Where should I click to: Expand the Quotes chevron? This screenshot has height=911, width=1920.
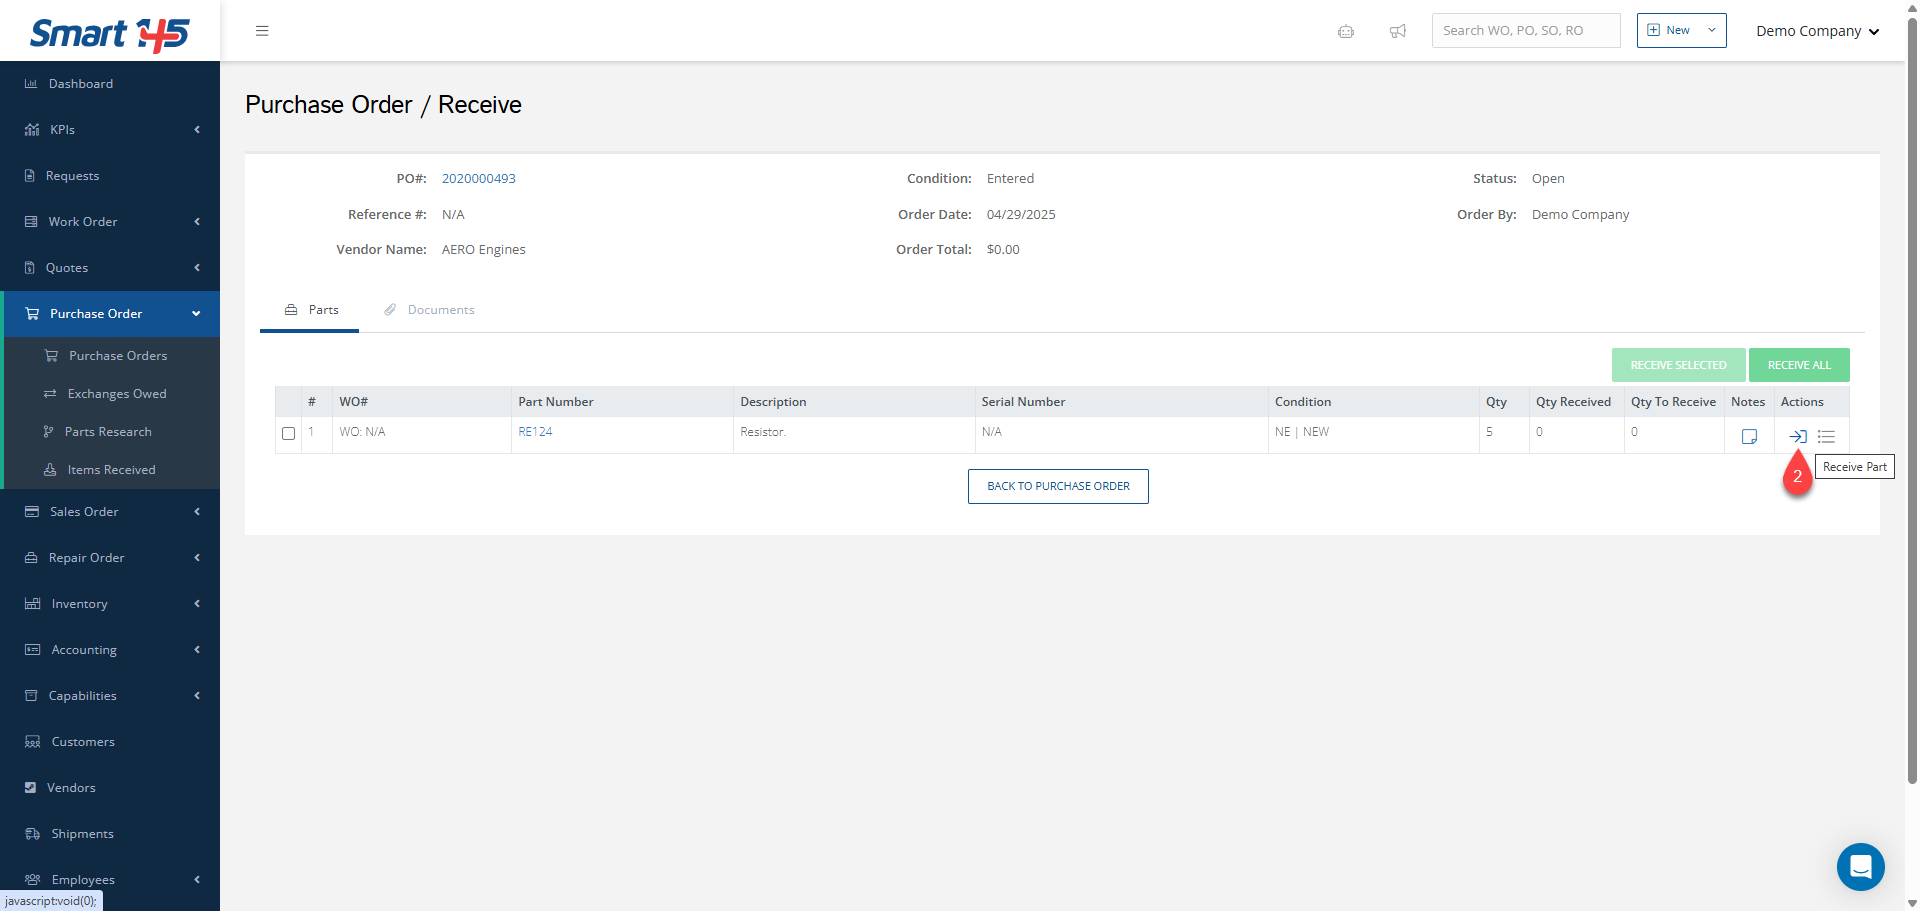click(x=197, y=268)
